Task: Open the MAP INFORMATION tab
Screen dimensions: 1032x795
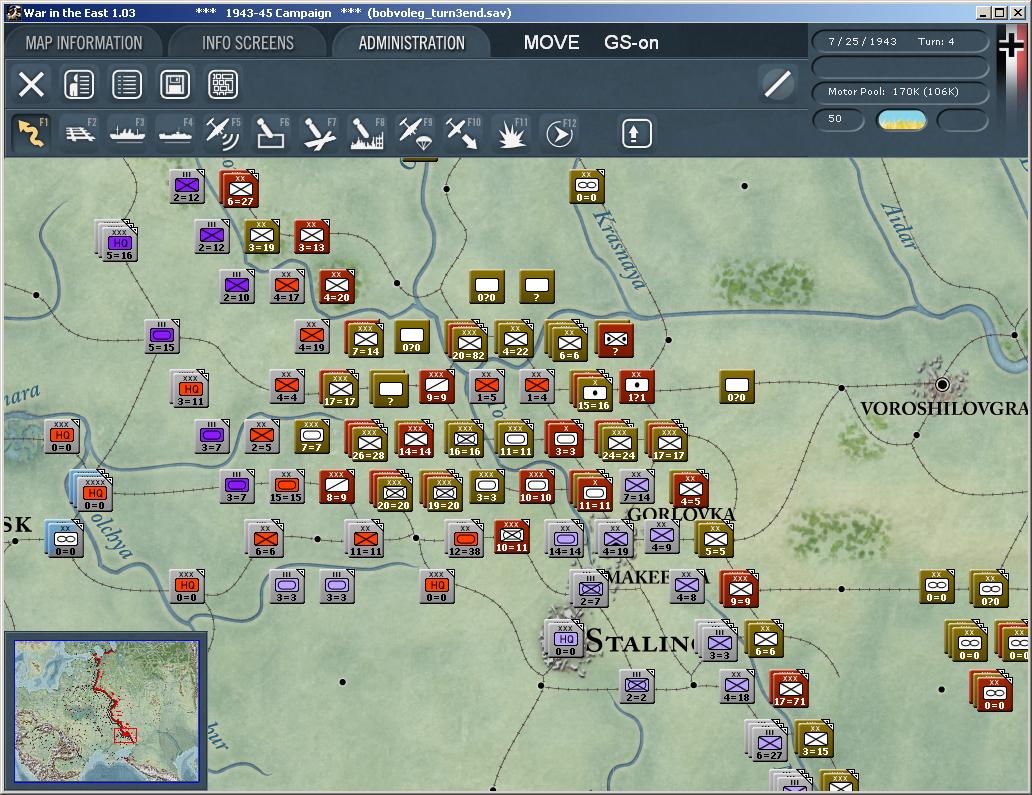Action: coord(84,43)
